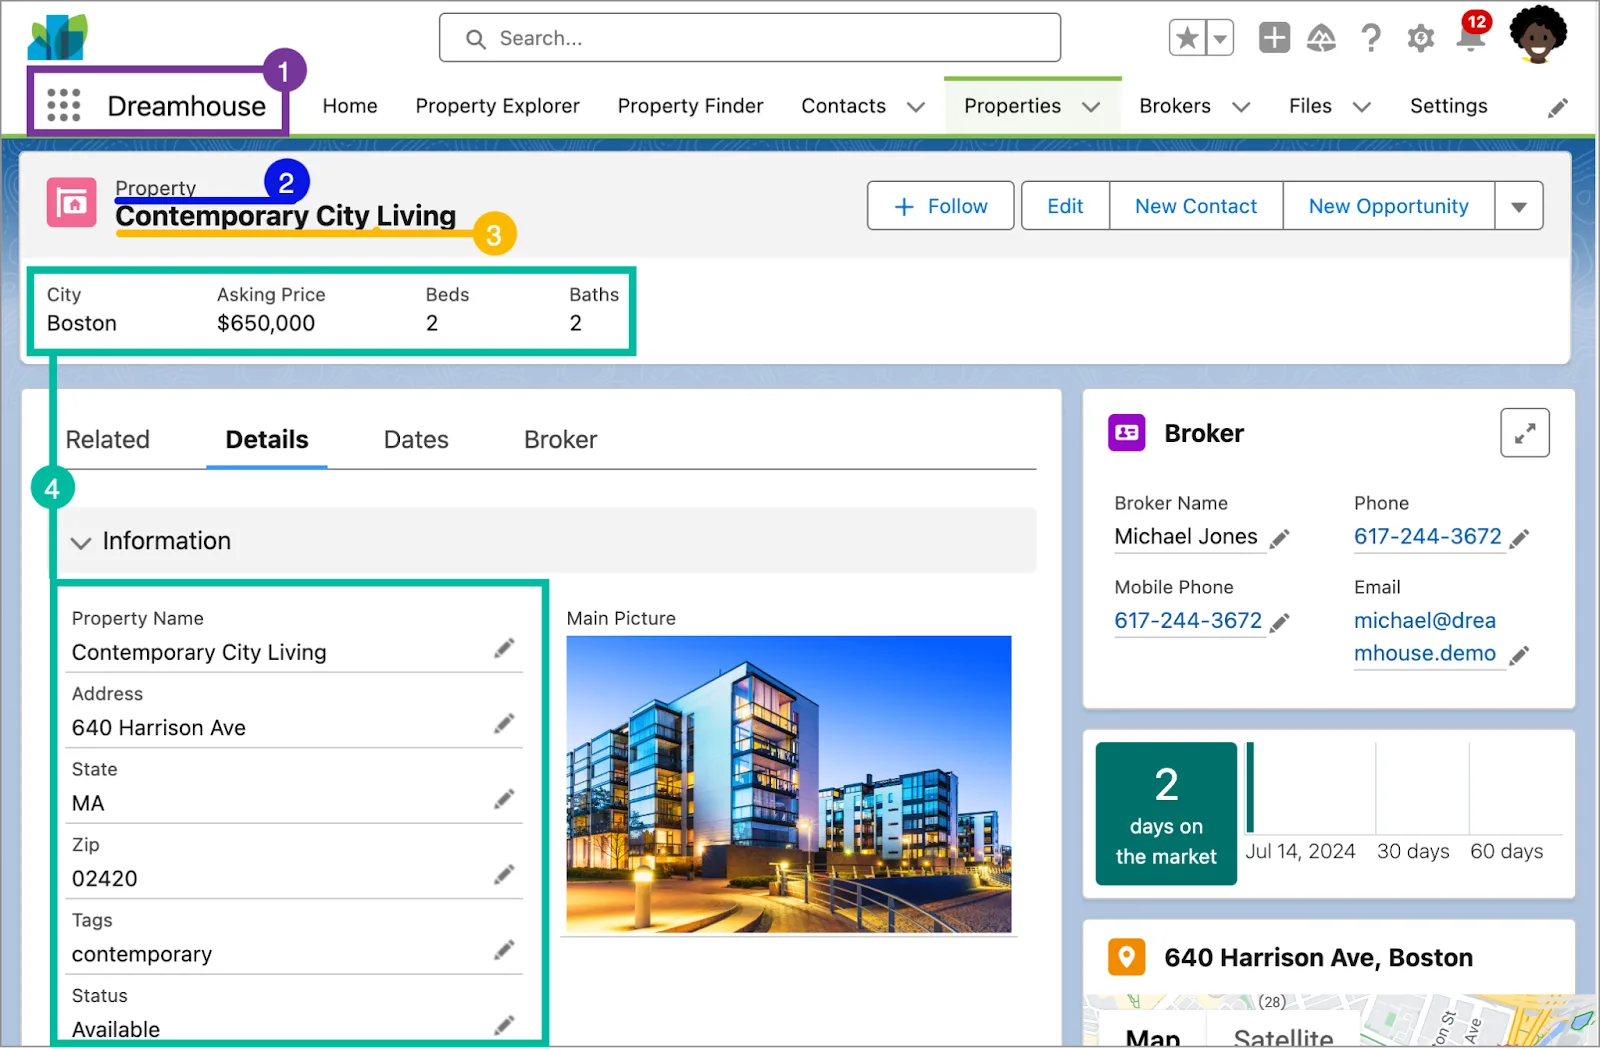Click in the global Search field
Image resolution: width=1600 pixels, height=1049 pixels.
(750, 38)
